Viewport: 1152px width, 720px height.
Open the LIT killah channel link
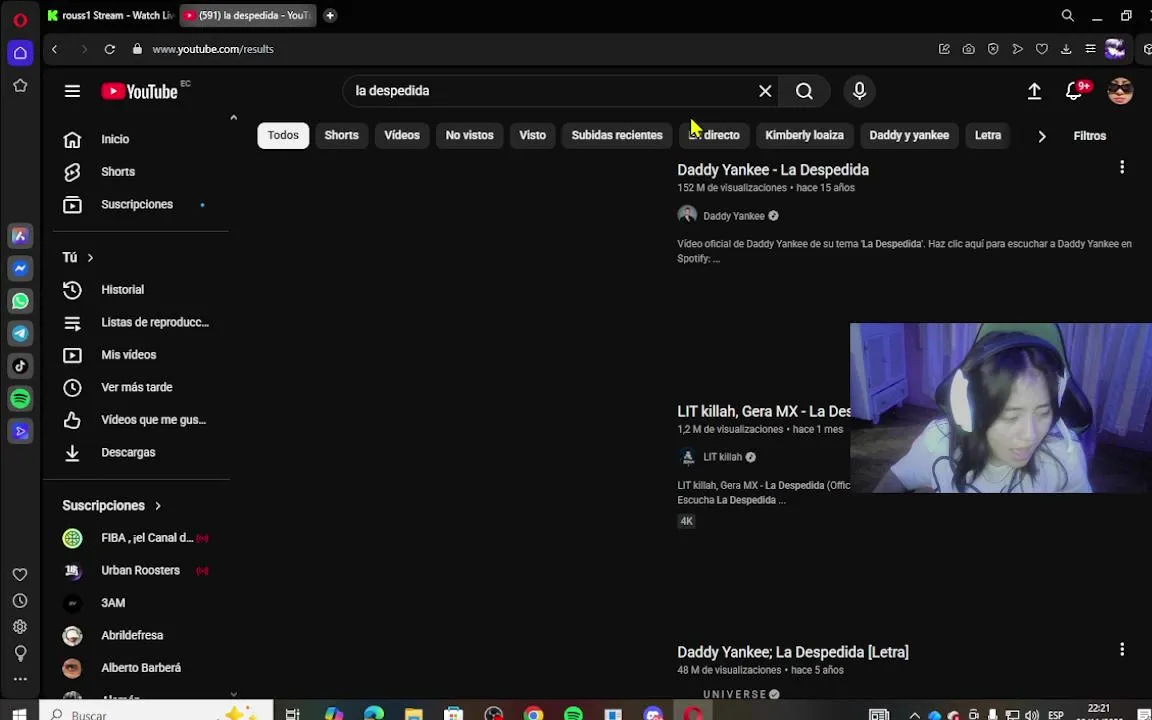(723, 457)
